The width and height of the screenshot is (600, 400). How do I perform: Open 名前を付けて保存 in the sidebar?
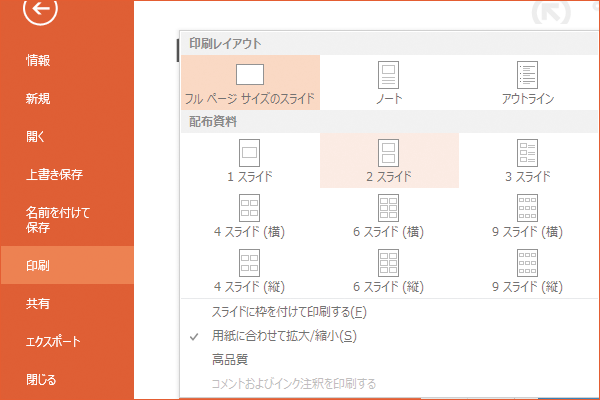(67, 220)
